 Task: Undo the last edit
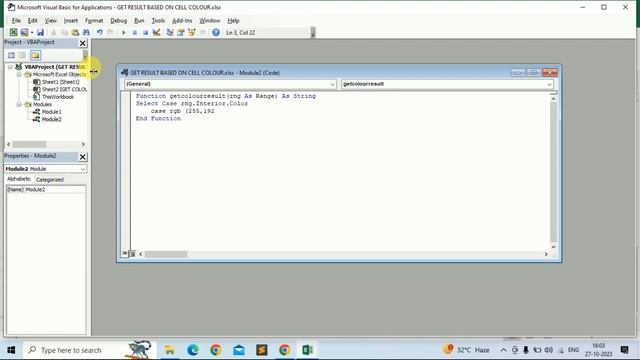tap(99, 32)
